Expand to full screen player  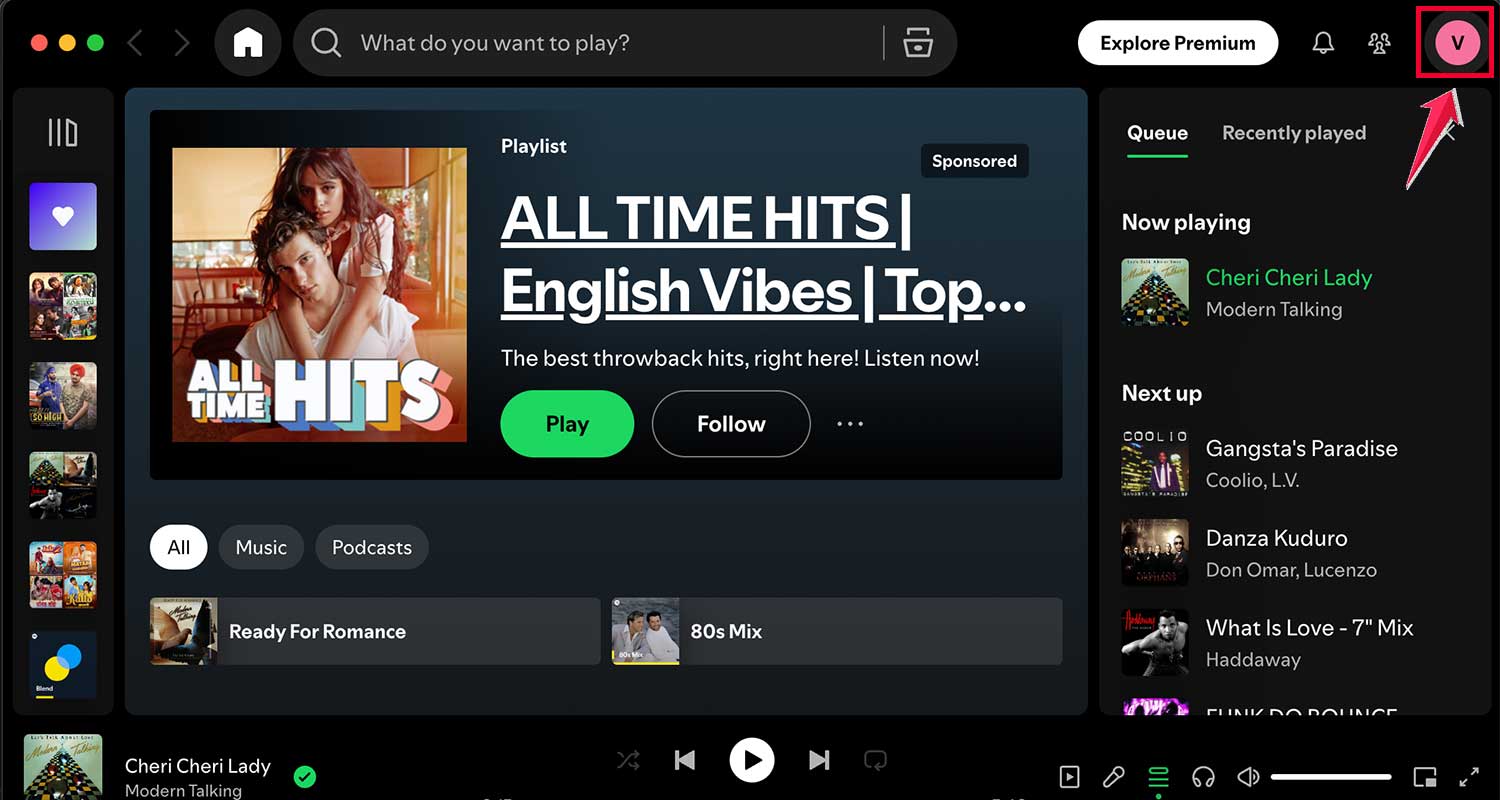tap(1470, 776)
